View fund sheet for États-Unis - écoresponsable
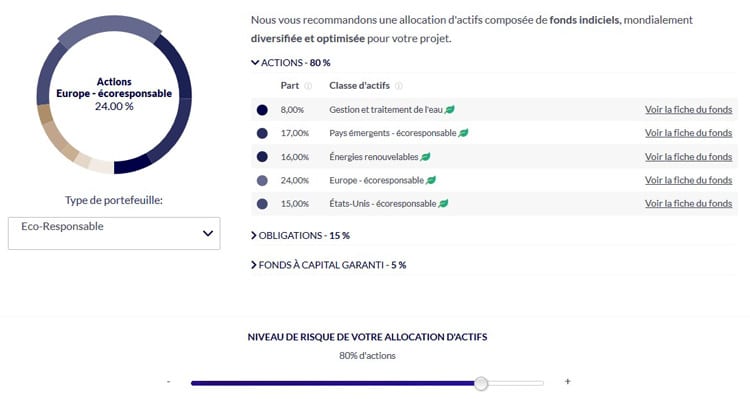The height and width of the screenshot is (399, 750). click(688, 203)
